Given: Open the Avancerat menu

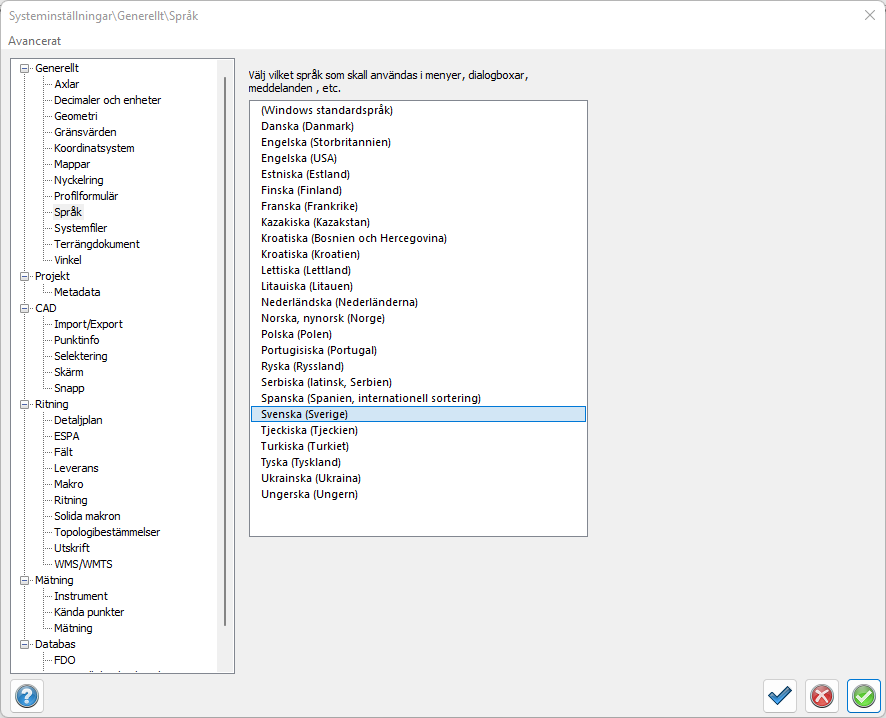Looking at the screenshot, I should (x=35, y=41).
